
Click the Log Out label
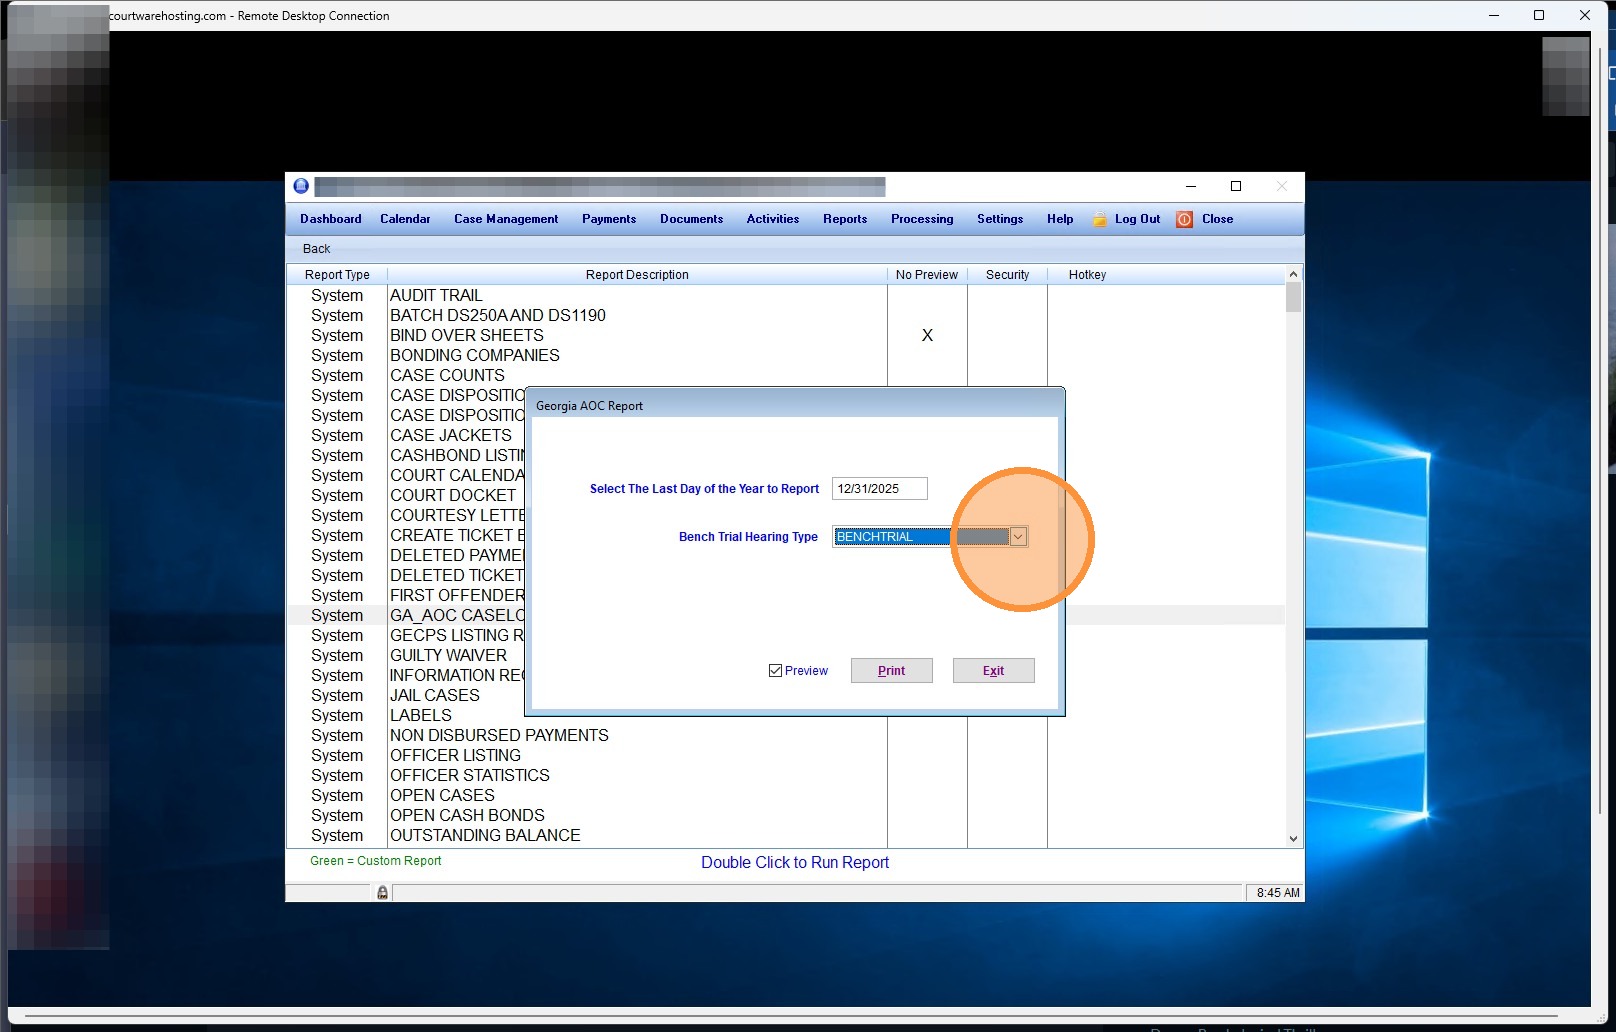click(1138, 219)
